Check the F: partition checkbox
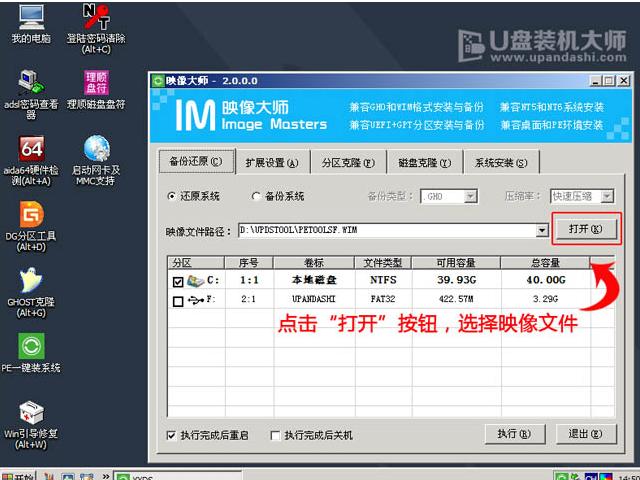Screen dimensions: 640x480 [x=178, y=300]
